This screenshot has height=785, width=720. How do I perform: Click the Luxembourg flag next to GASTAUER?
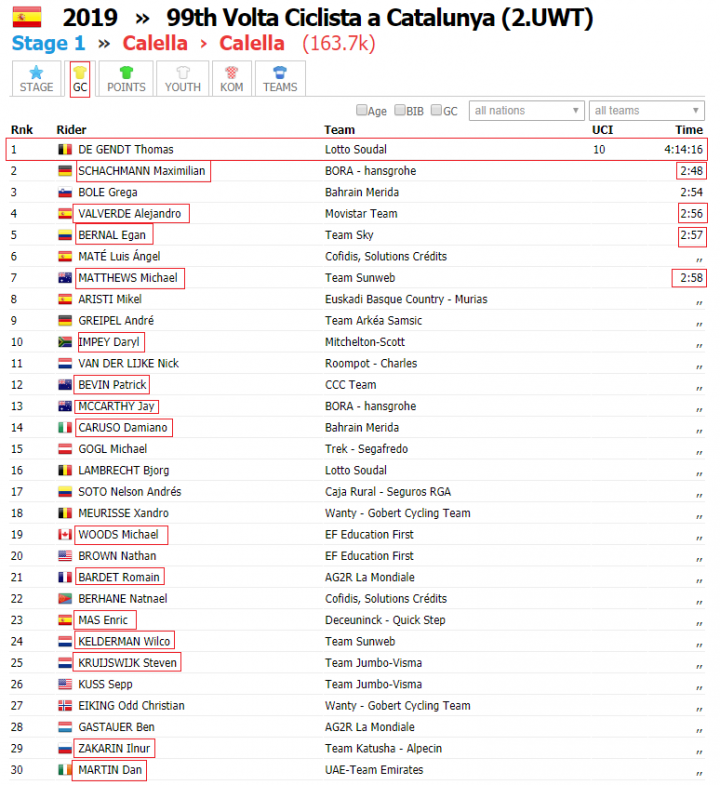pos(65,727)
